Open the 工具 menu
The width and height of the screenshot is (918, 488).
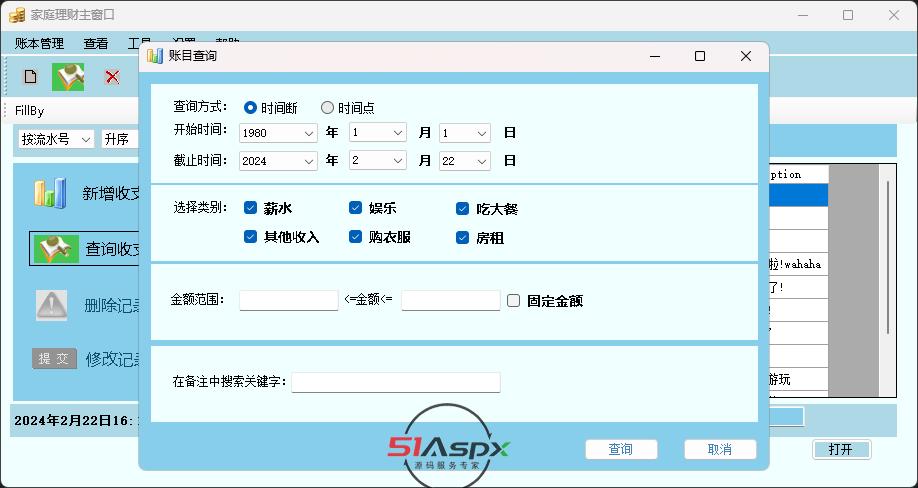tap(139, 43)
